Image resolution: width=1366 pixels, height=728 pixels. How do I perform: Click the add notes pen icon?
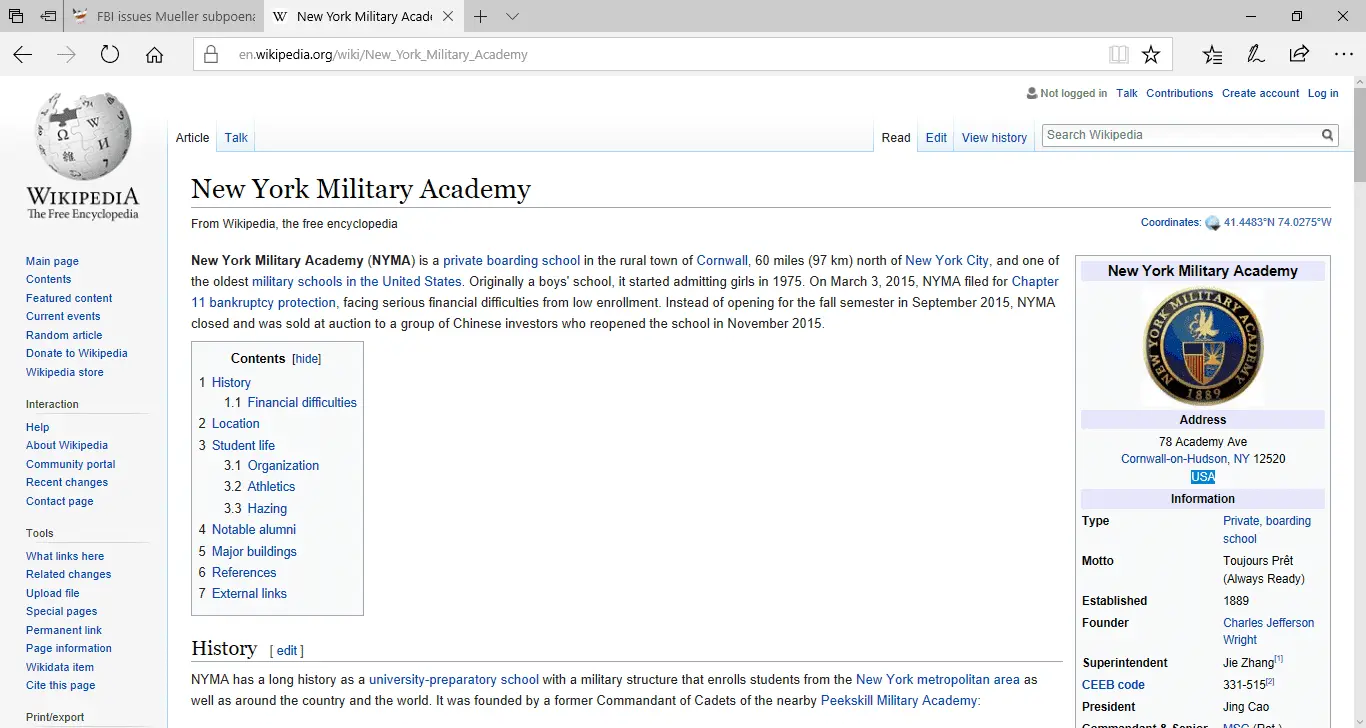[1256, 55]
